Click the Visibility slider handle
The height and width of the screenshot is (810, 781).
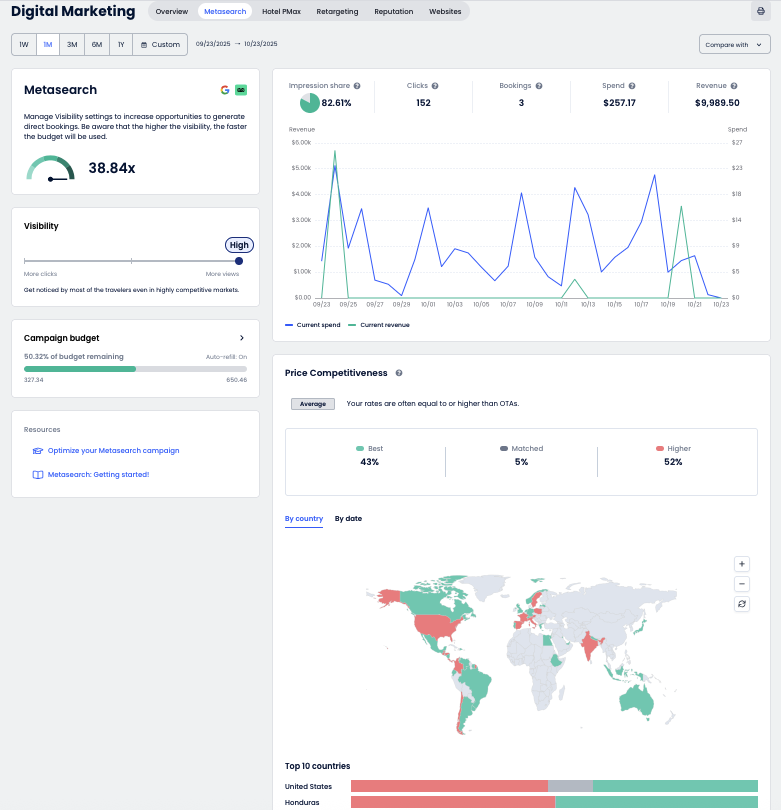pos(238,261)
